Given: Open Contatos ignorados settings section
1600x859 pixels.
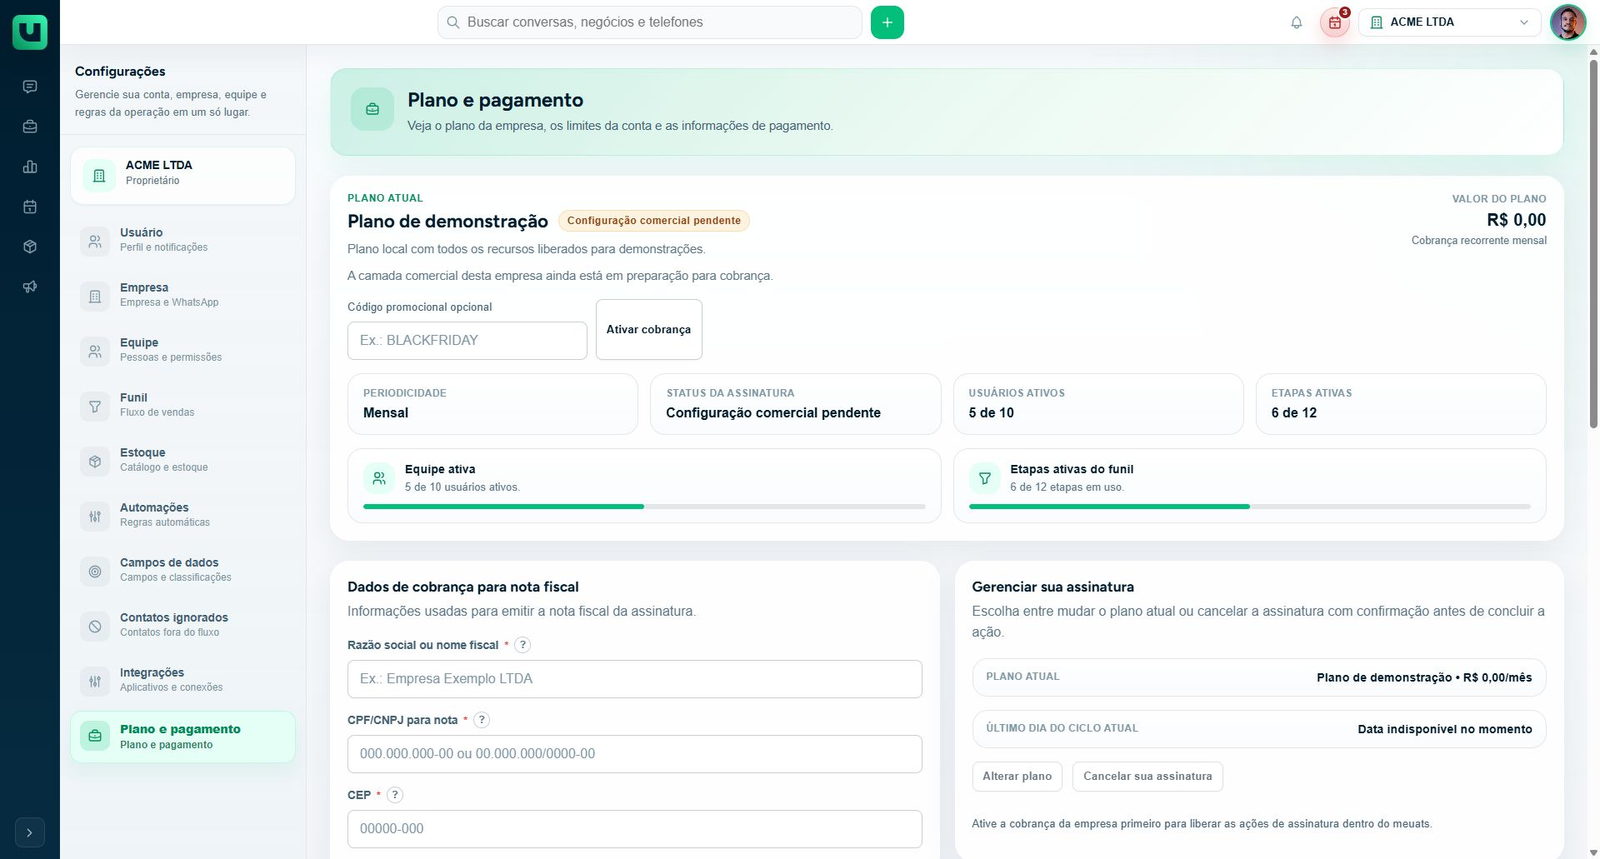Looking at the screenshot, I should click(x=183, y=625).
